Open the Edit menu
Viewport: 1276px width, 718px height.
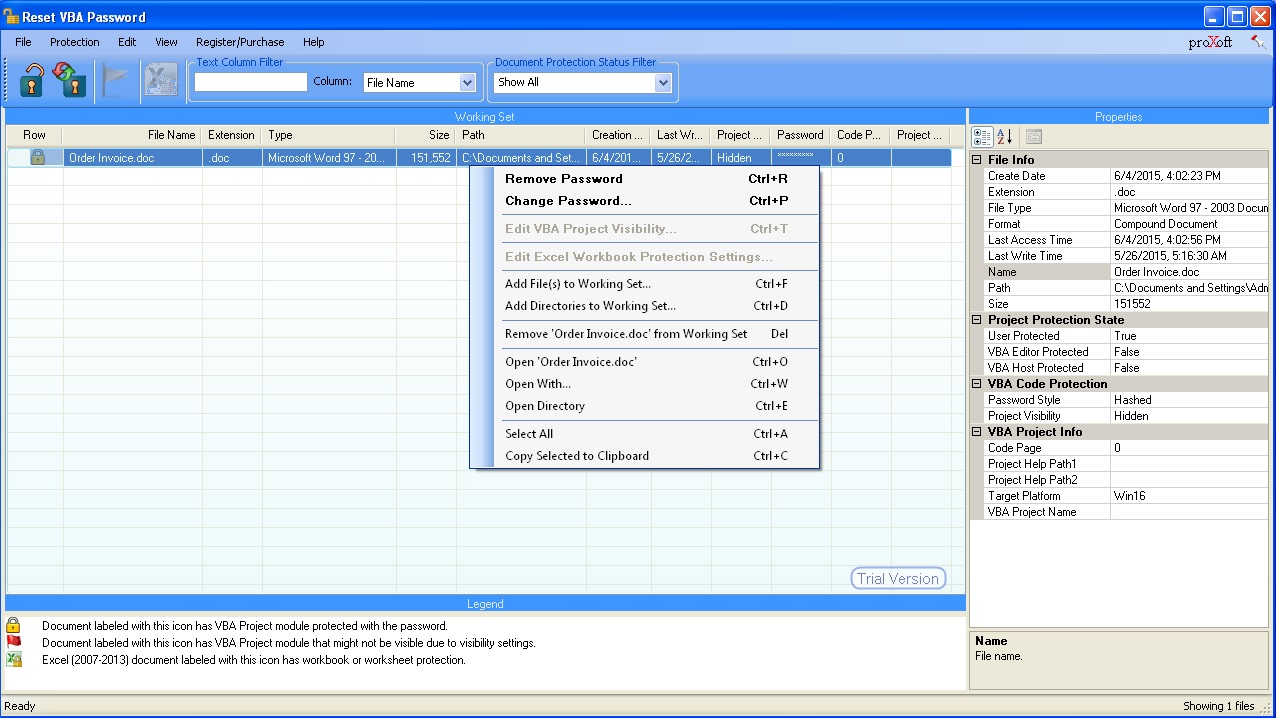[x=127, y=42]
